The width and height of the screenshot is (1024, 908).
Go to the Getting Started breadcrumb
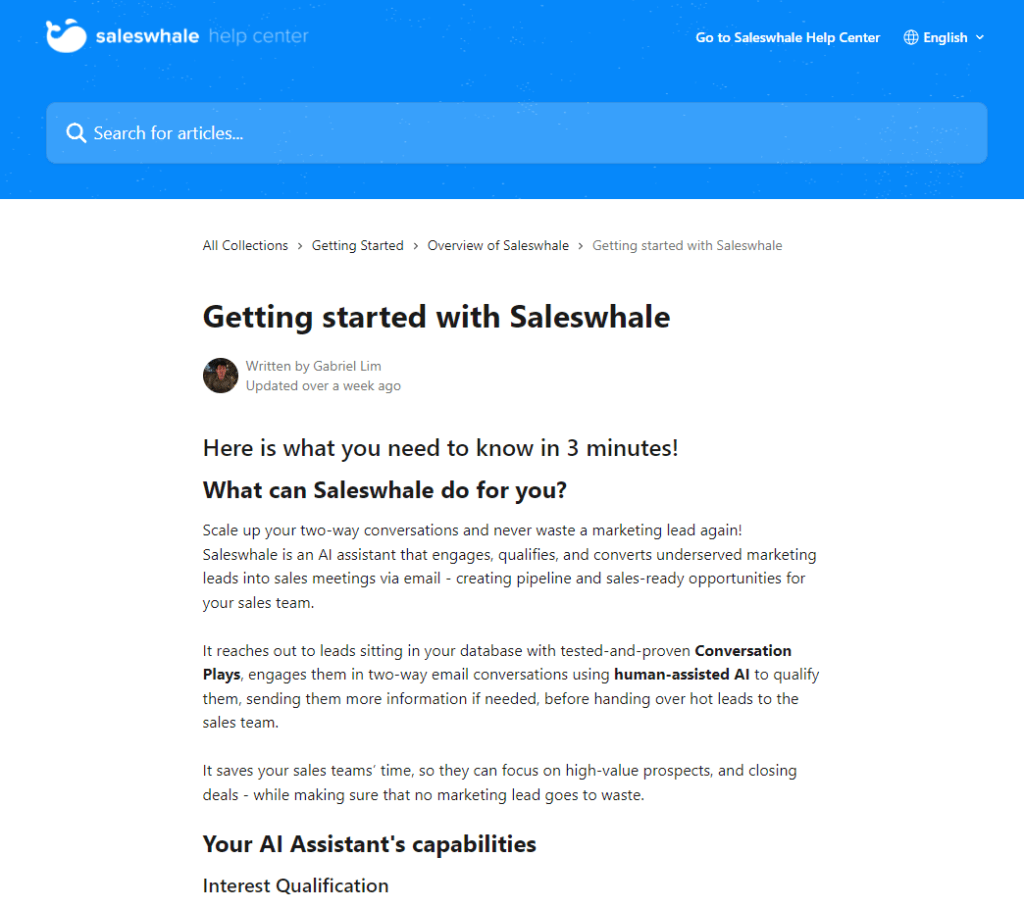pyautogui.click(x=357, y=245)
